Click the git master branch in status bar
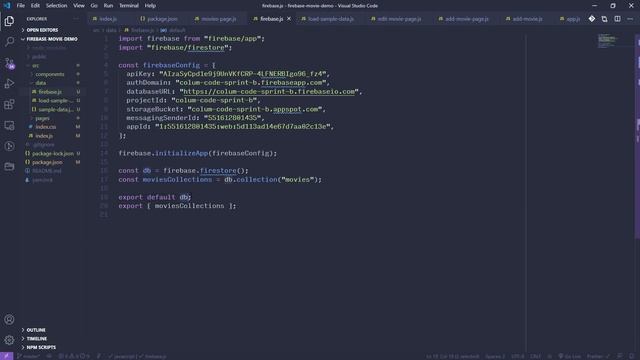 point(29,356)
